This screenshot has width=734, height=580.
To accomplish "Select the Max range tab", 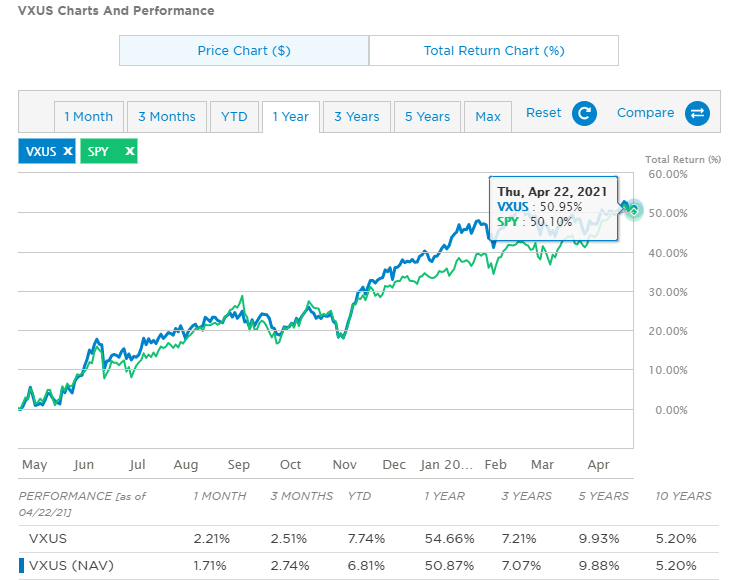I will [488, 117].
